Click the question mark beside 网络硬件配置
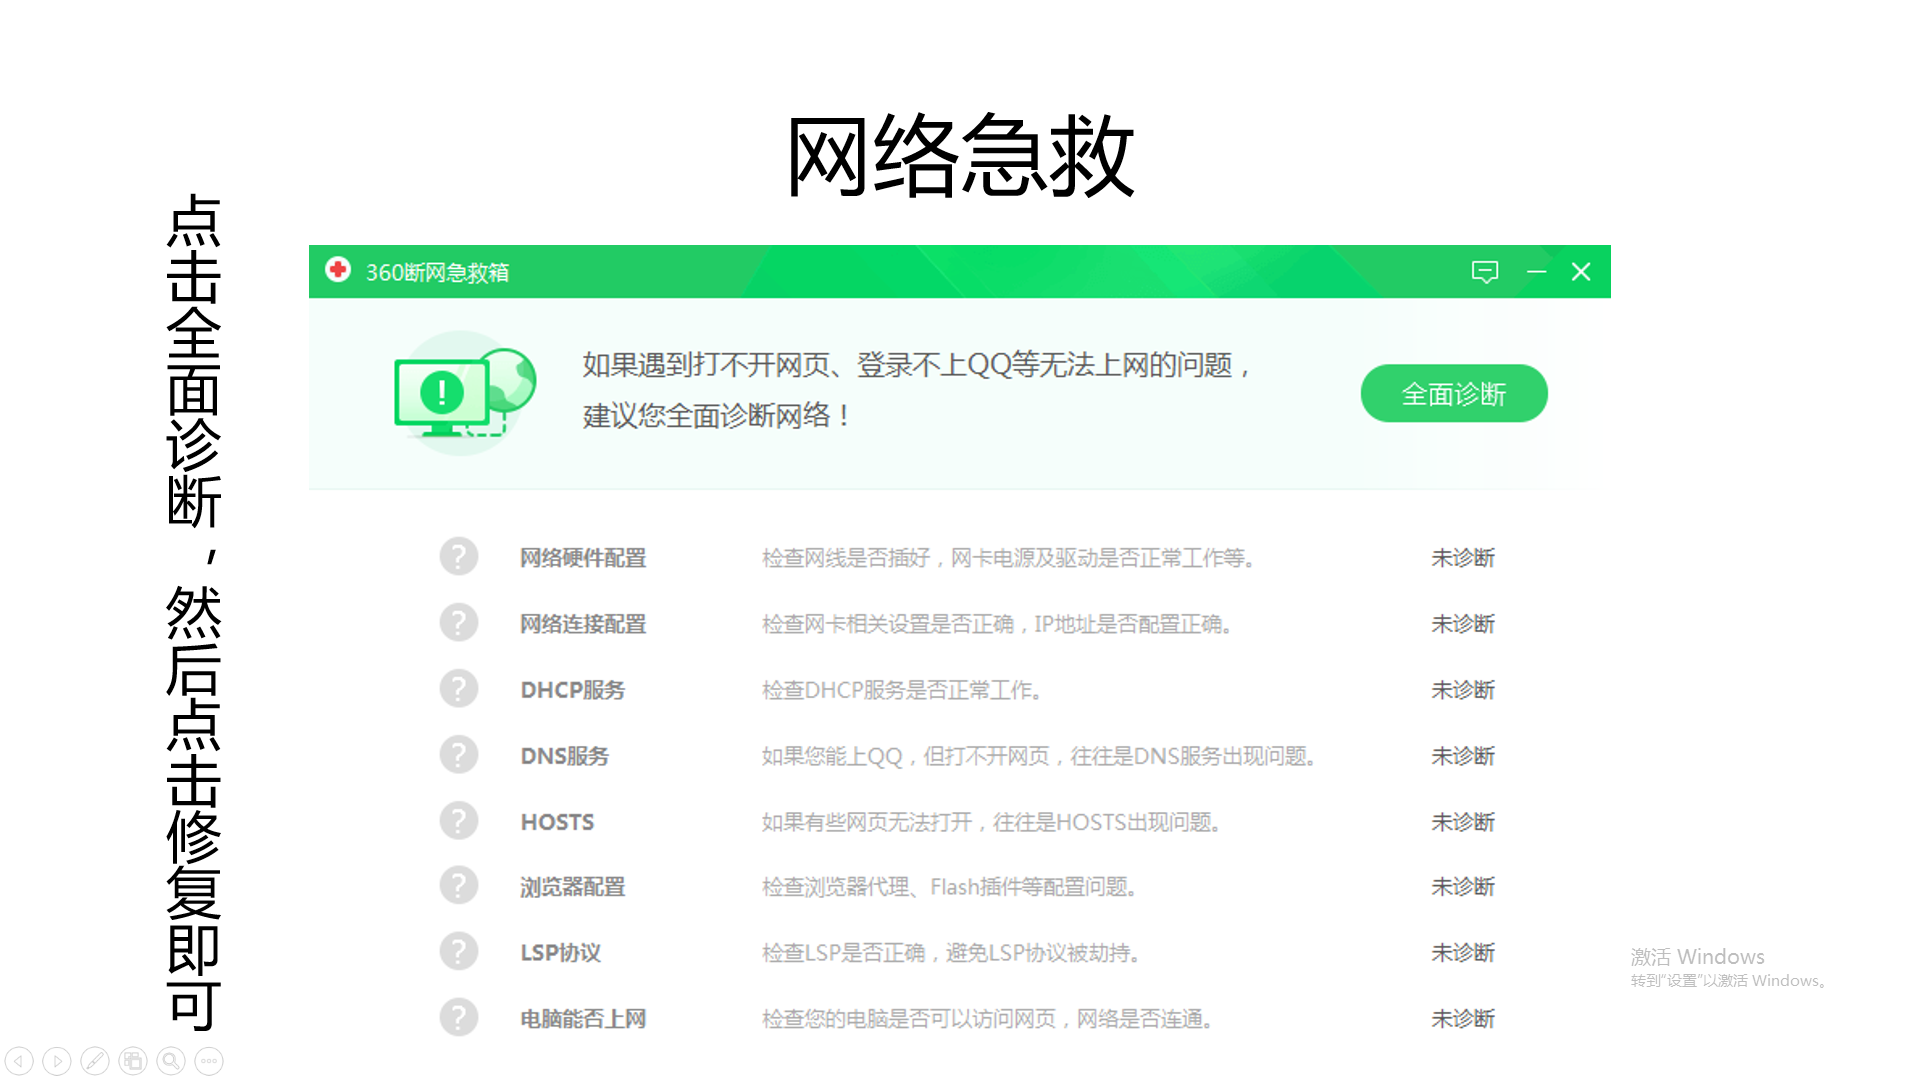 coord(459,557)
